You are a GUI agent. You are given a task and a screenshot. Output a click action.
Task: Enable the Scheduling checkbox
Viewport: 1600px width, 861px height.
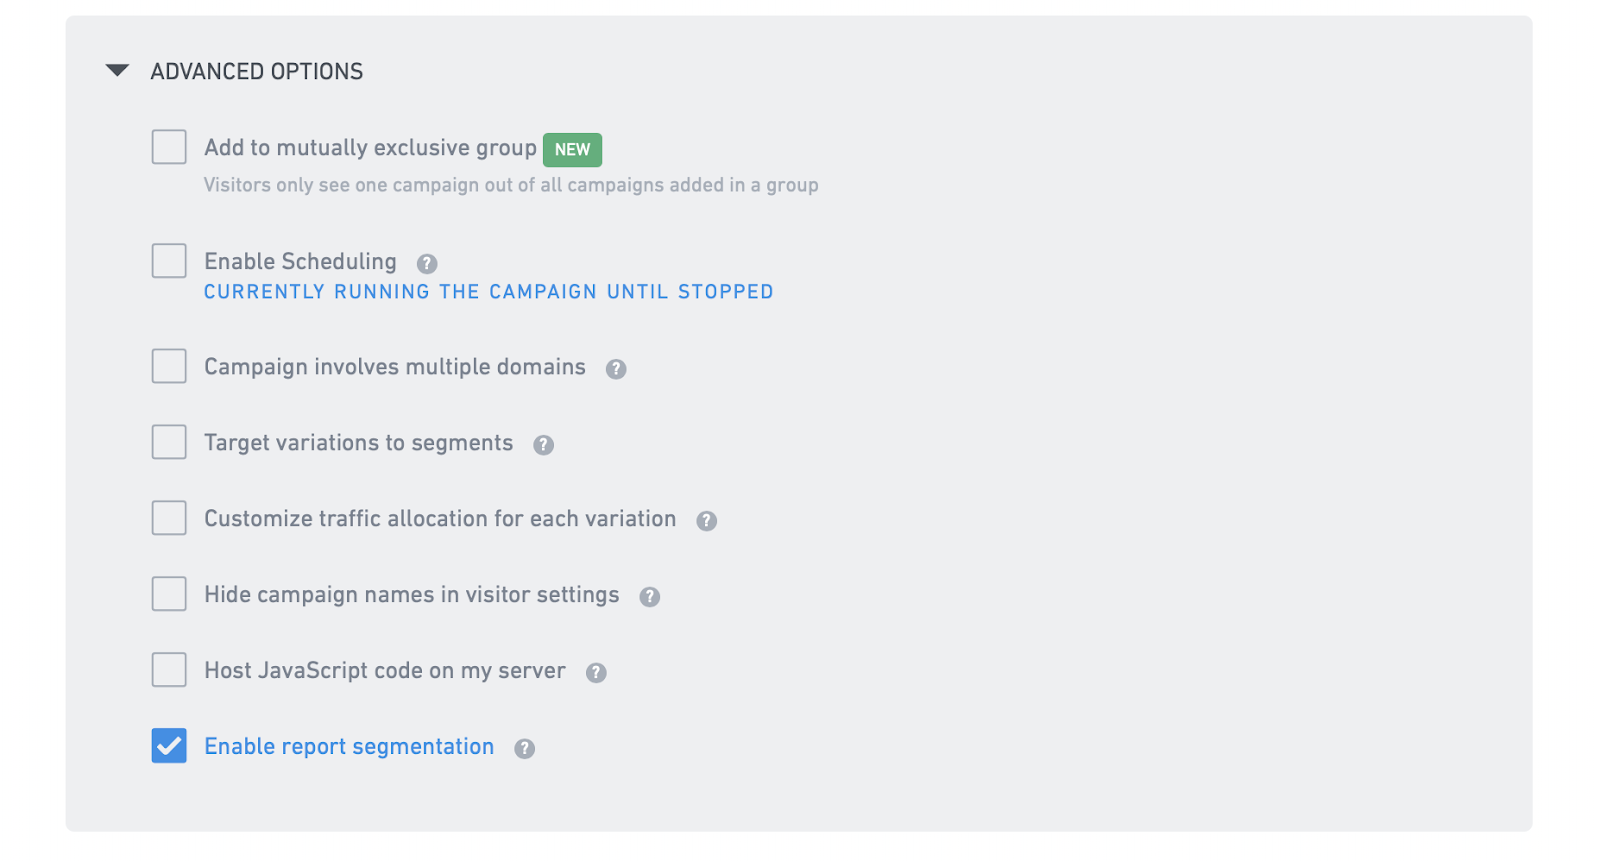pos(169,261)
